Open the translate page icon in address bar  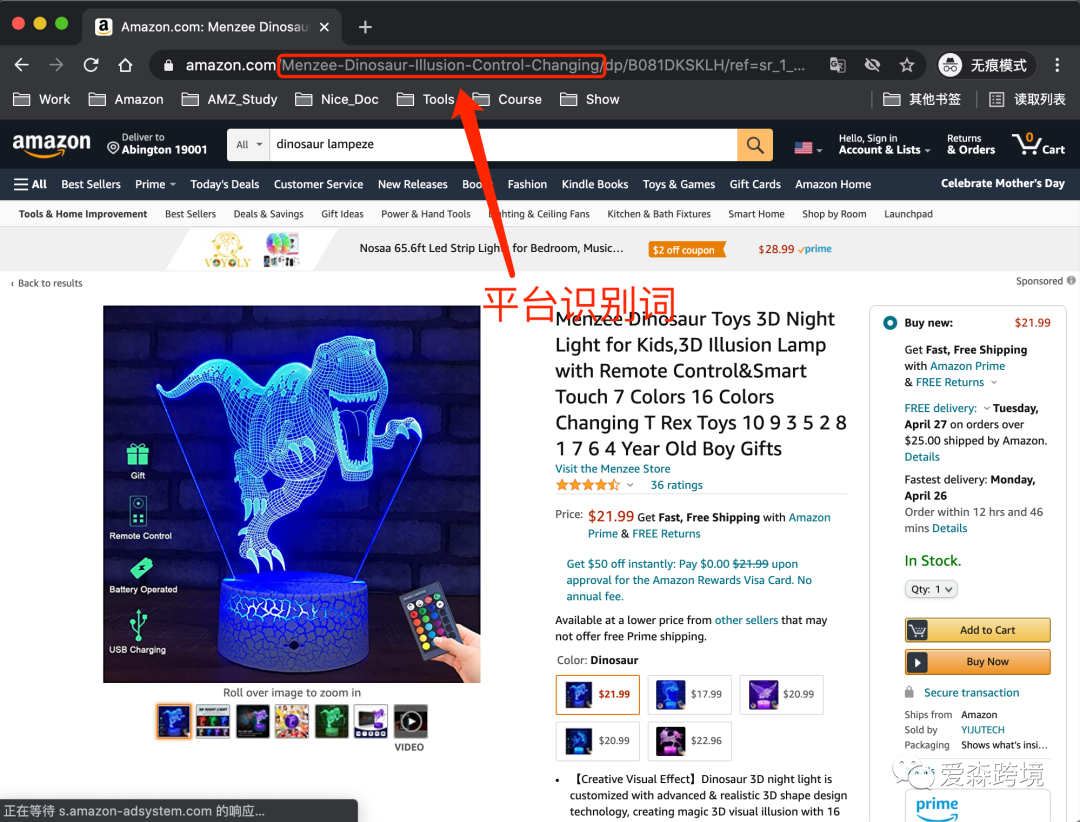tap(838, 65)
